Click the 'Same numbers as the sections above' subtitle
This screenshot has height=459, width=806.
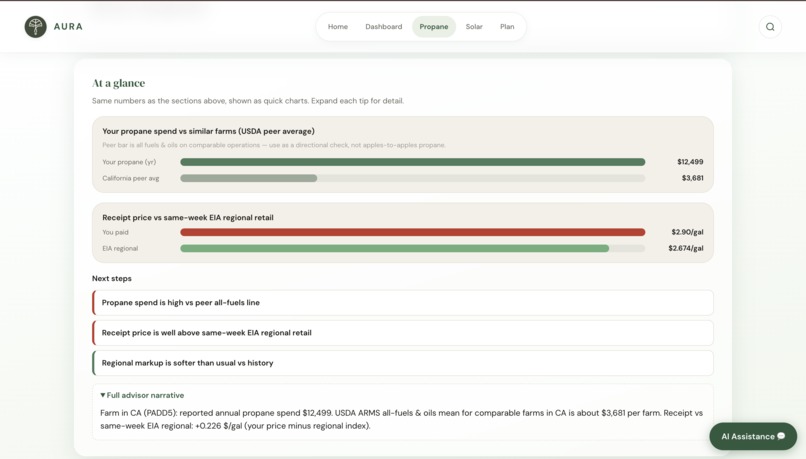coord(248,101)
